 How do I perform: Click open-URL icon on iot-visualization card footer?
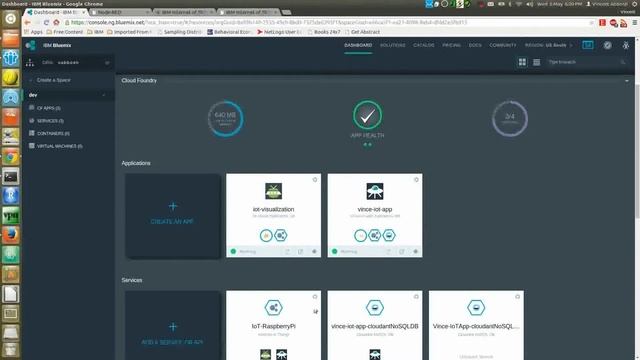click(x=301, y=251)
